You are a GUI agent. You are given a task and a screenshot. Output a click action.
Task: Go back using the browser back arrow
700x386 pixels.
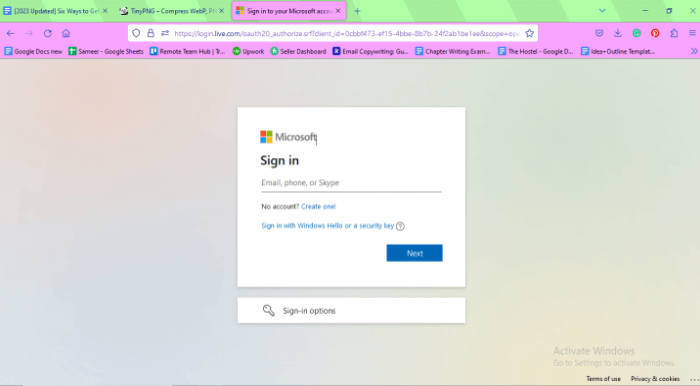11,33
